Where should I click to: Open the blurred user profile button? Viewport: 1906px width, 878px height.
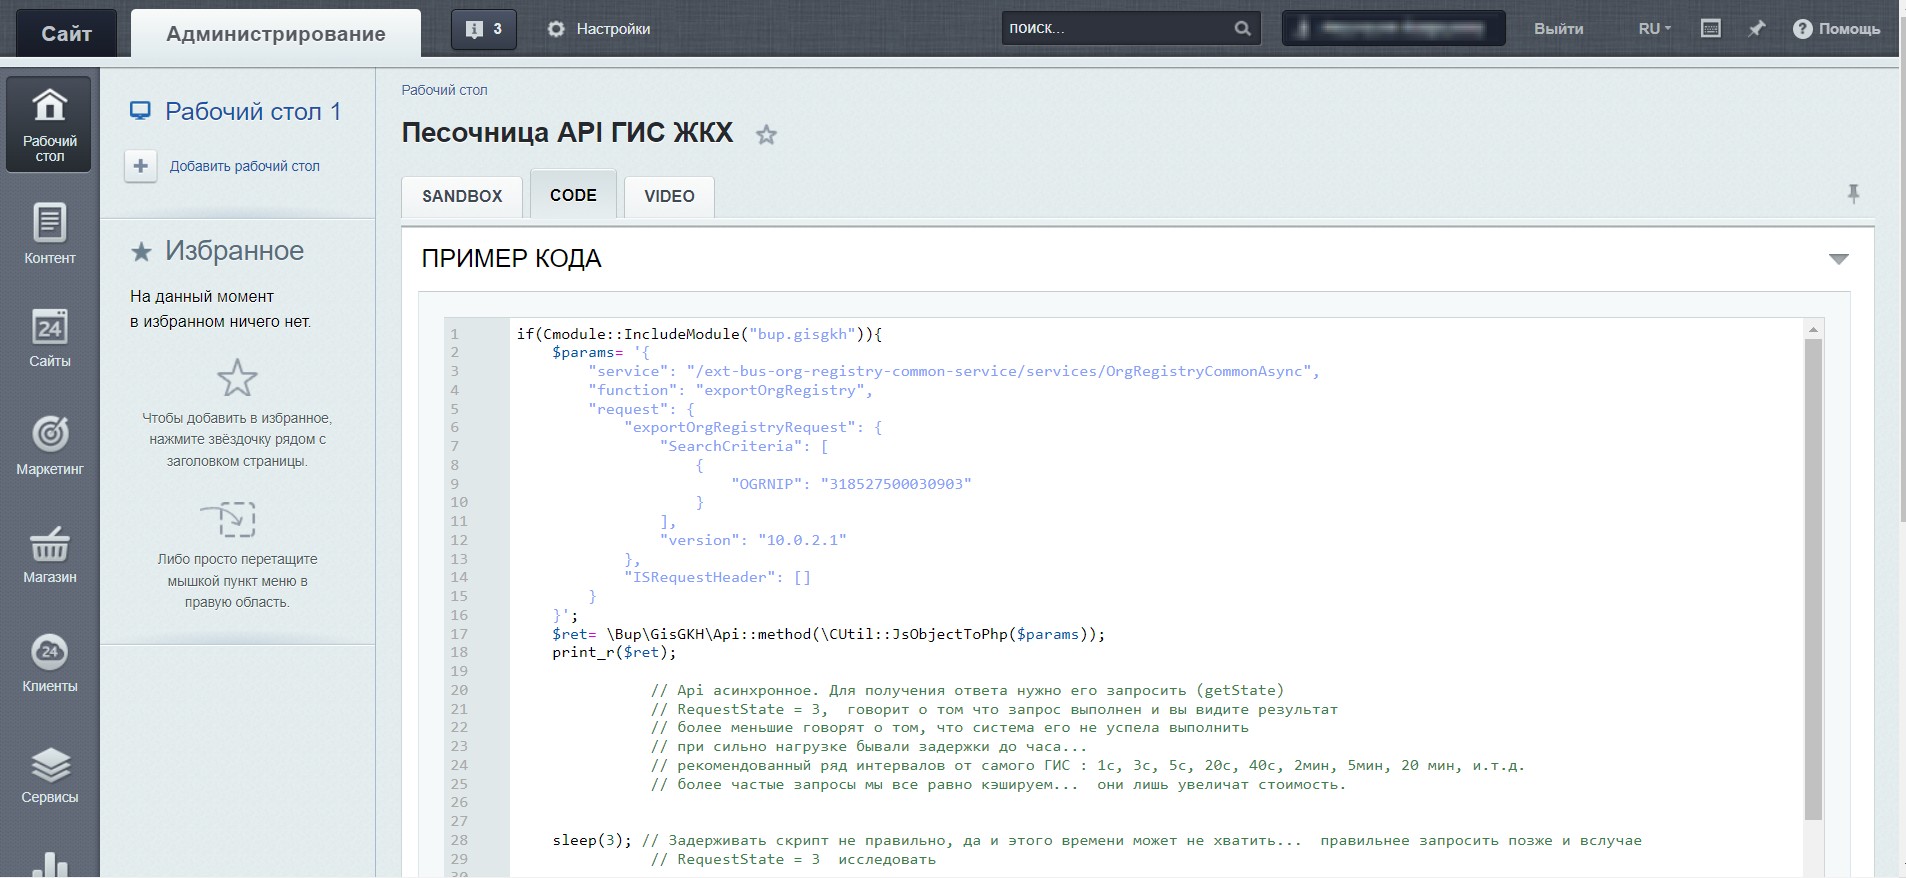coord(1394,28)
